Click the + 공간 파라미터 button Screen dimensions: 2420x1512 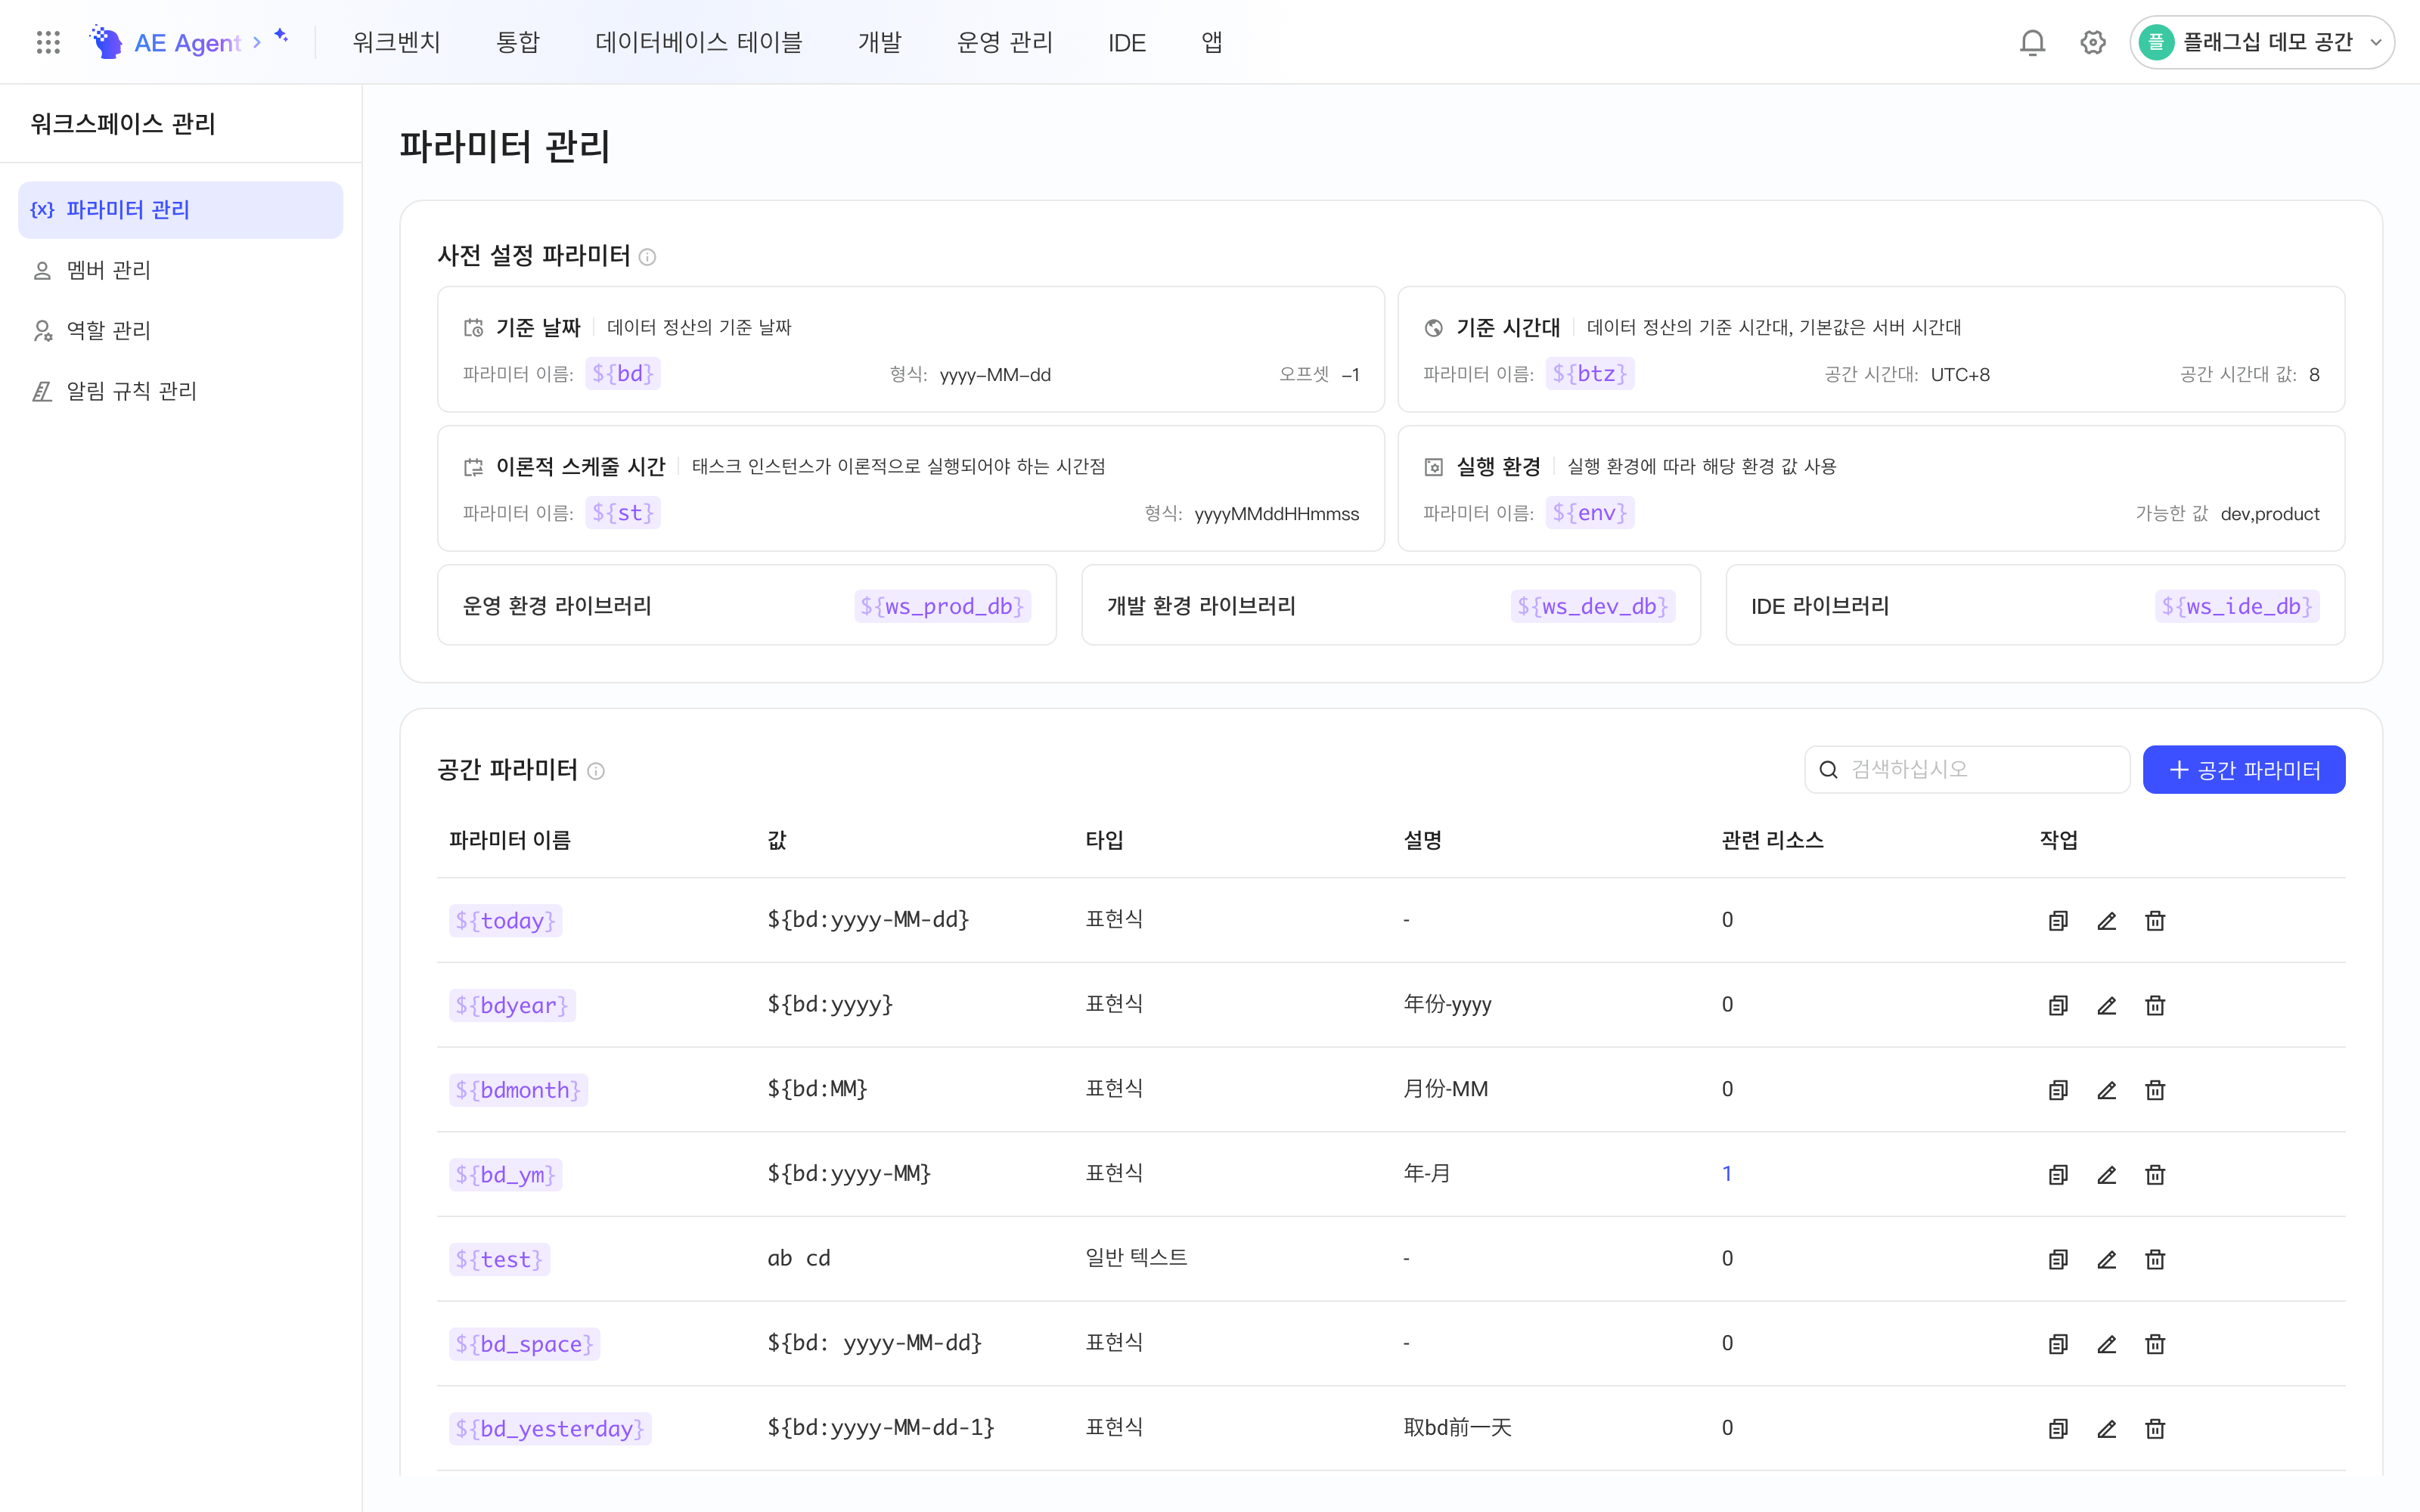click(x=2243, y=769)
